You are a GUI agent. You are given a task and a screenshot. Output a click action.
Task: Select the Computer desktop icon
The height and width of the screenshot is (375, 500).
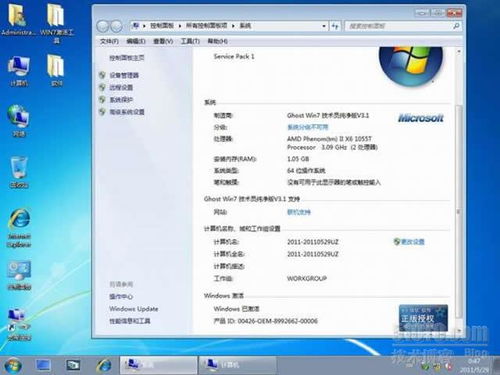[x=19, y=71]
